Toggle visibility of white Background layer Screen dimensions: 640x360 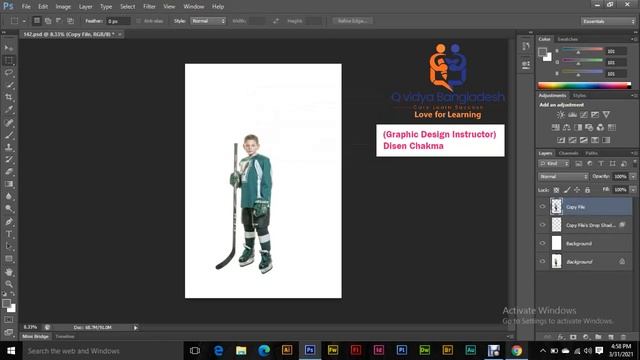tap(542, 243)
